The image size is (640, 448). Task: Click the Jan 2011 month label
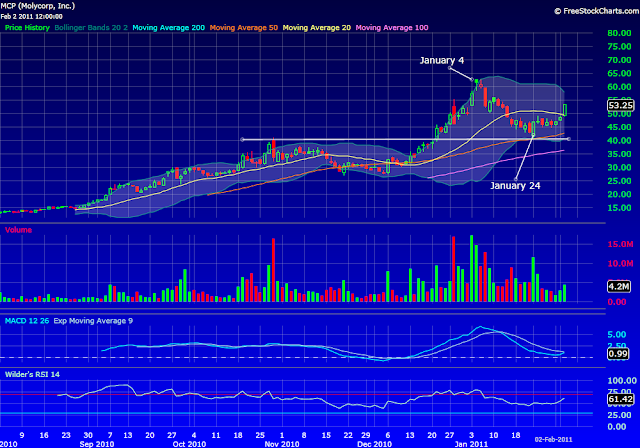coord(471,444)
